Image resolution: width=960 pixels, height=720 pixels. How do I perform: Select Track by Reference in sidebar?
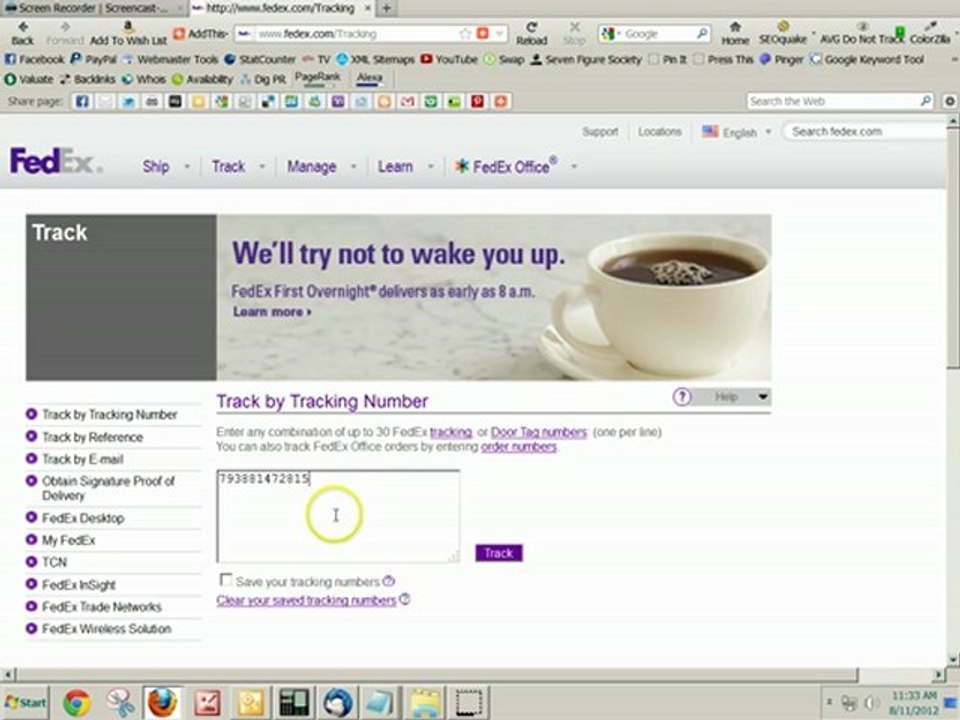92,437
